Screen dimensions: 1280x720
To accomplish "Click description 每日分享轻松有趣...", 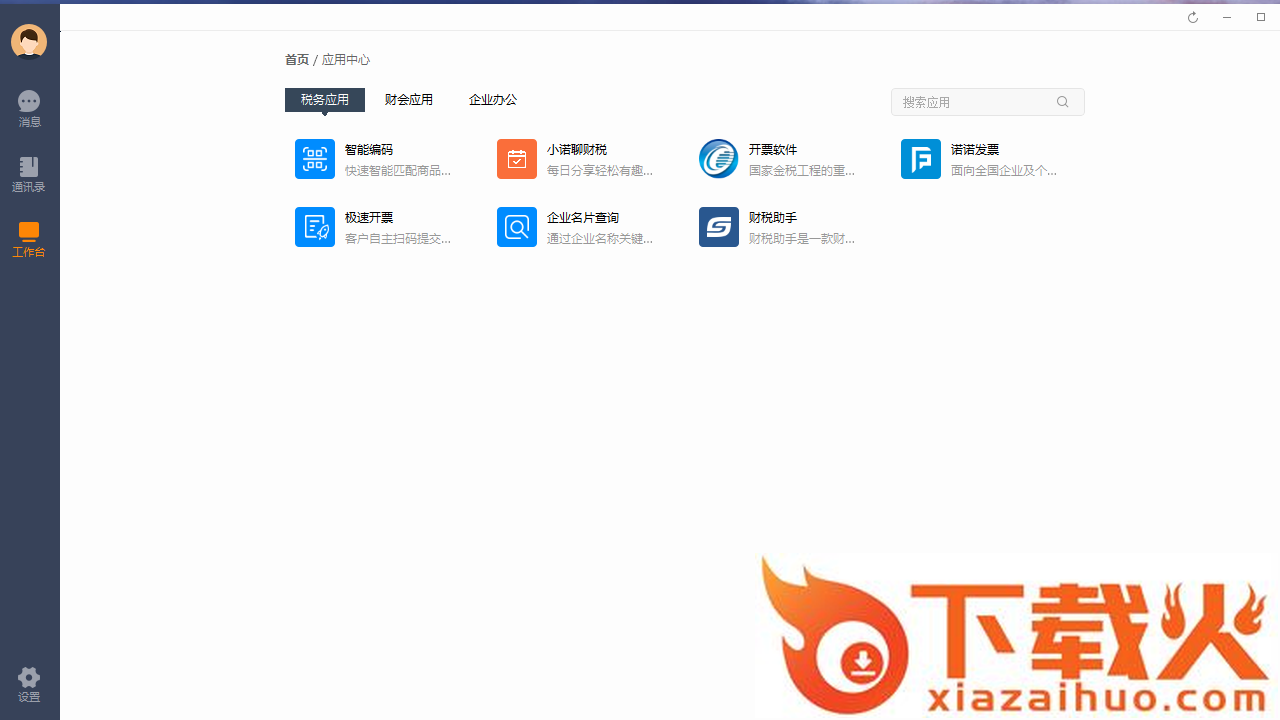I will pyautogui.click(x=600, y=171).
